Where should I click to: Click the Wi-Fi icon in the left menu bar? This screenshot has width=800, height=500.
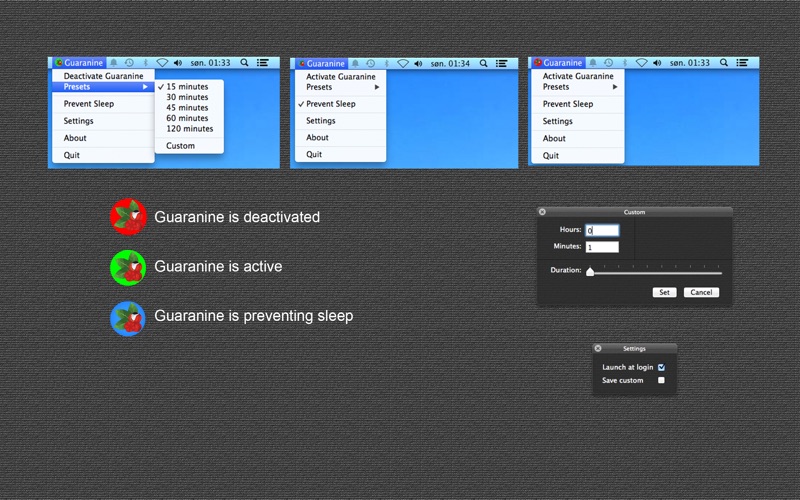162,62
